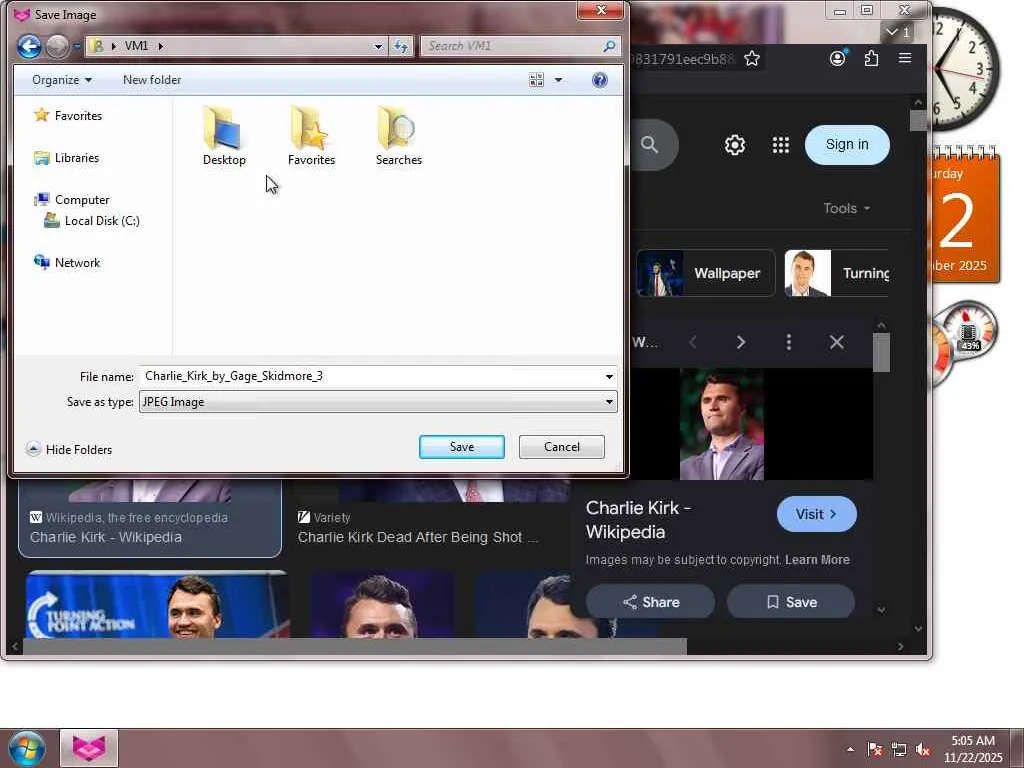Click the Share button

(650, 602)
